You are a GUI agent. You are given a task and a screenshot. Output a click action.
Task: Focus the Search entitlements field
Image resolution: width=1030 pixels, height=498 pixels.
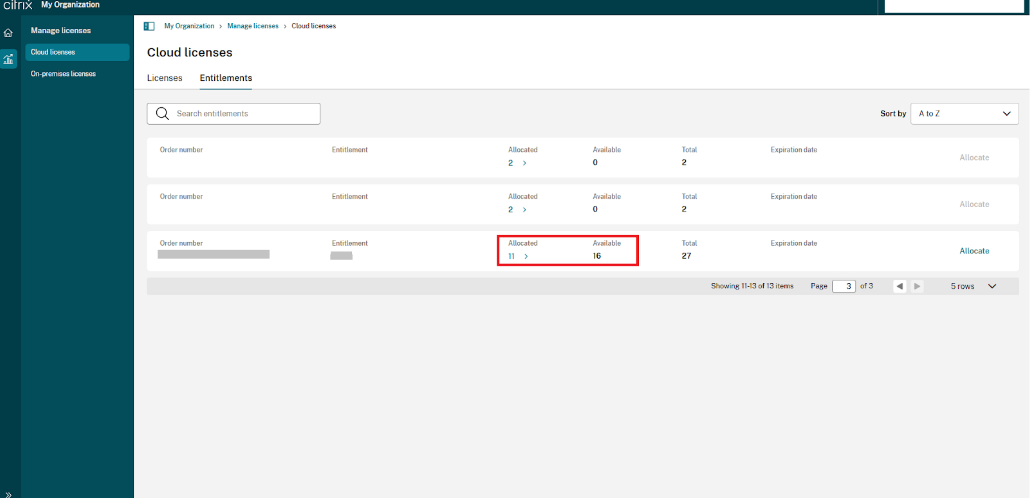point(234,114)
